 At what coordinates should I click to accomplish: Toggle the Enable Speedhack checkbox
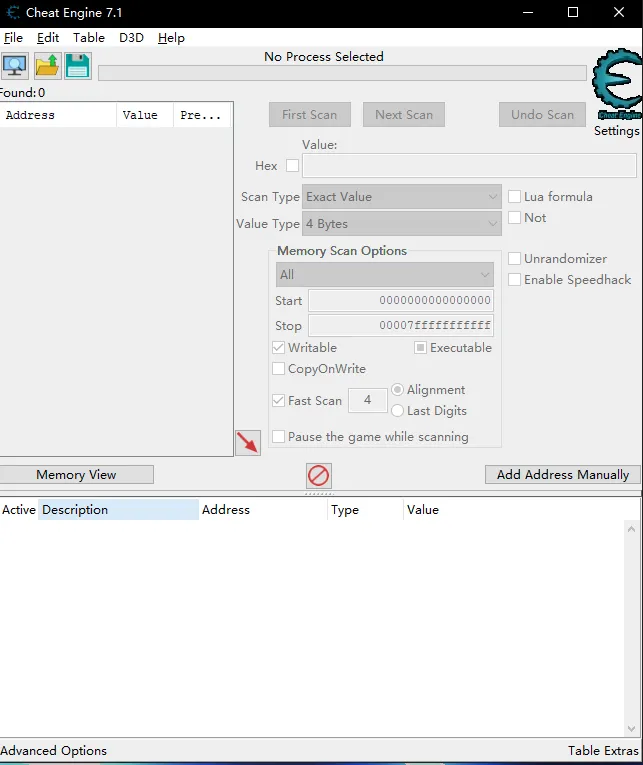click(515, 280)
